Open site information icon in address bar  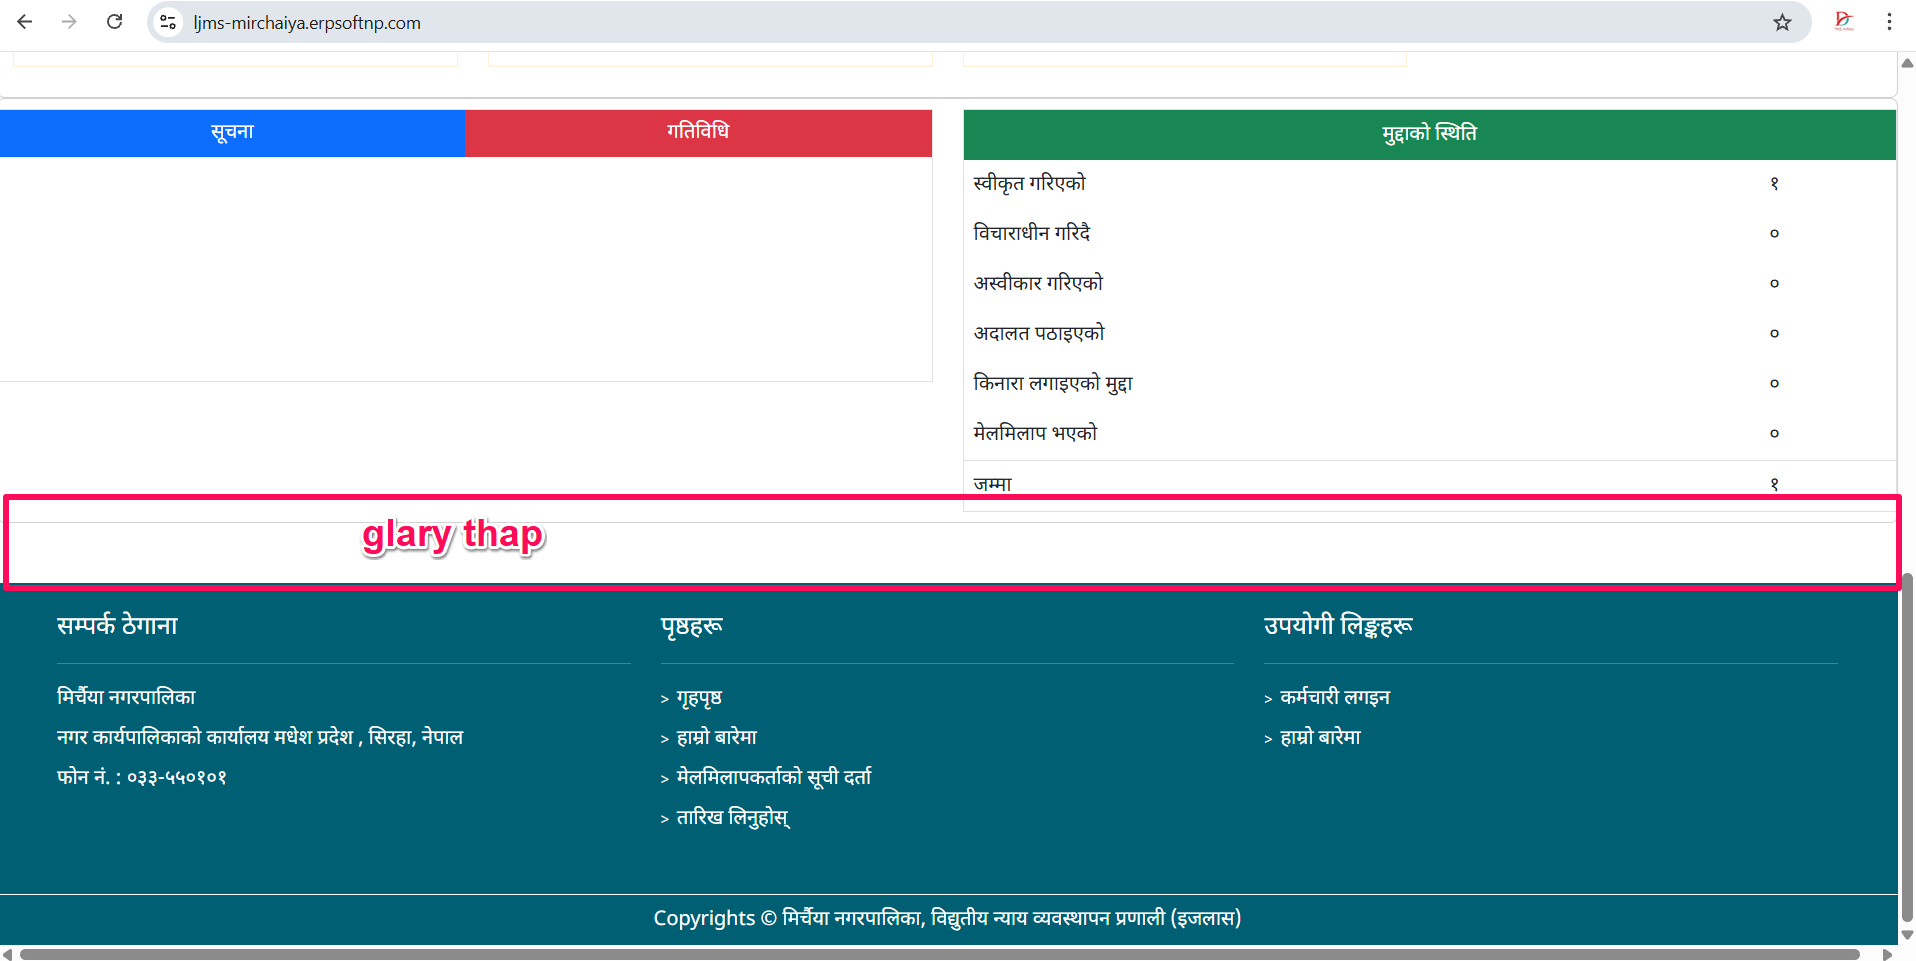click(168, 22)
